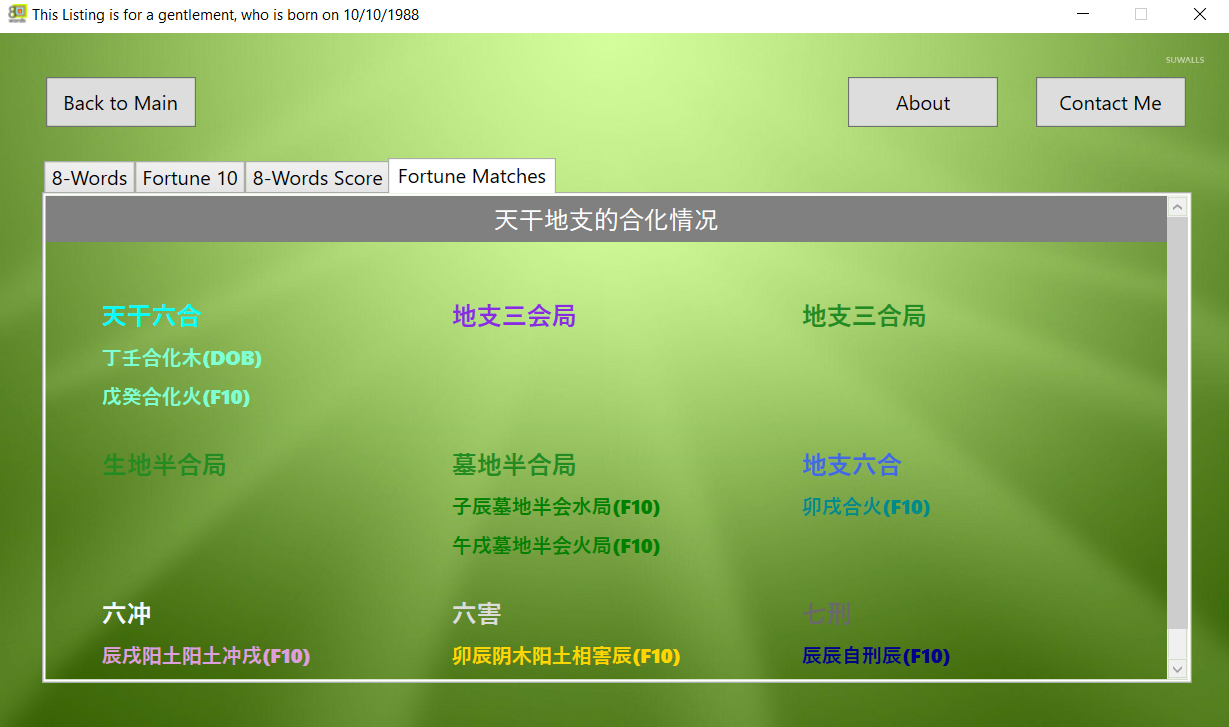Click the scrollbar down arrow
The width and height of the screenshot is (1229, 727).
[1177, 668]
